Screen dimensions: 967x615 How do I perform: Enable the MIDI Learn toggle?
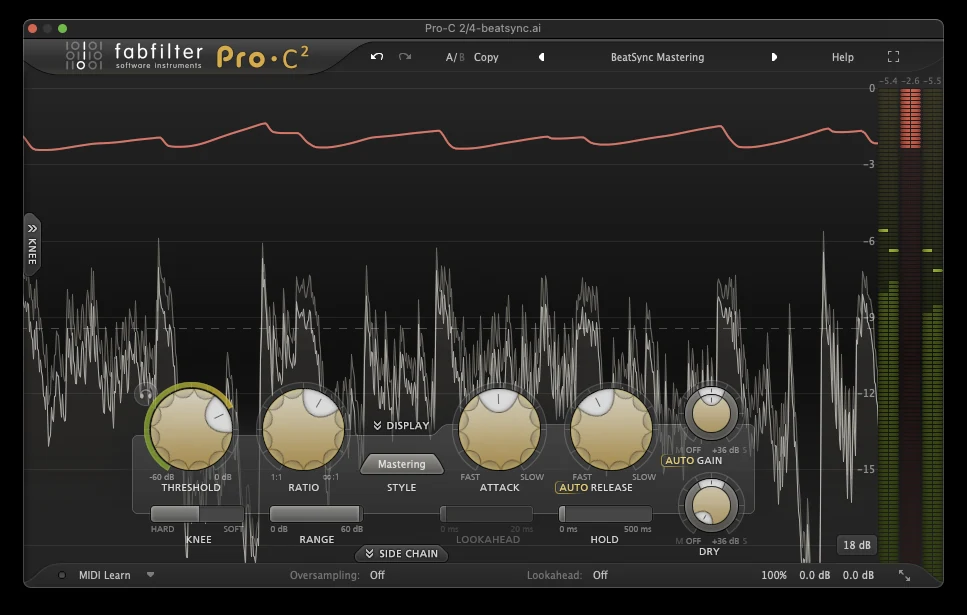tap(62, 575)
